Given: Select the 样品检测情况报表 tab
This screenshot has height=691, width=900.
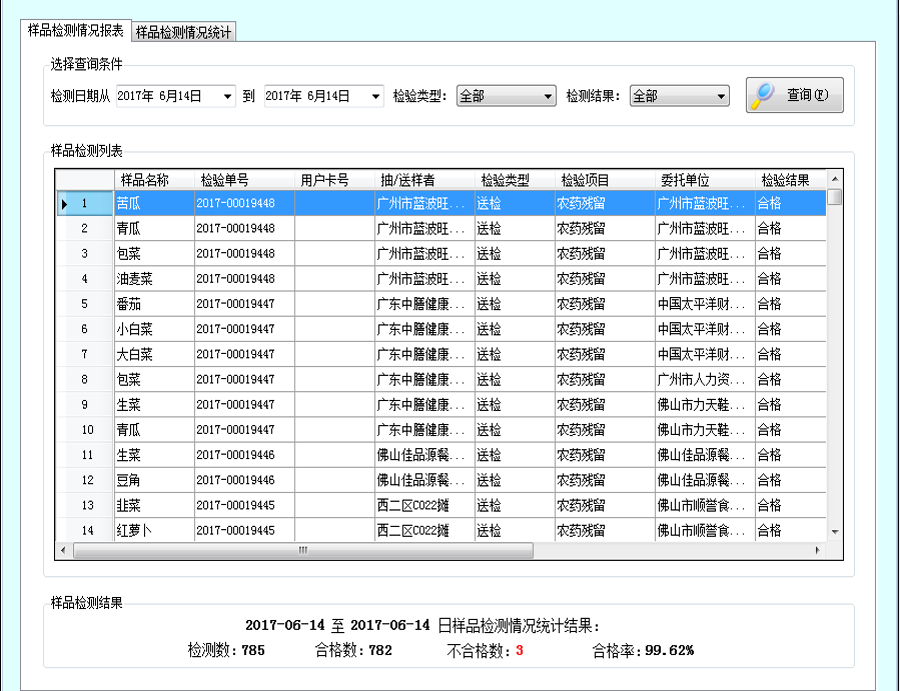Looking at the screenshot, I should pyautogui.click(x=76, y=31).
